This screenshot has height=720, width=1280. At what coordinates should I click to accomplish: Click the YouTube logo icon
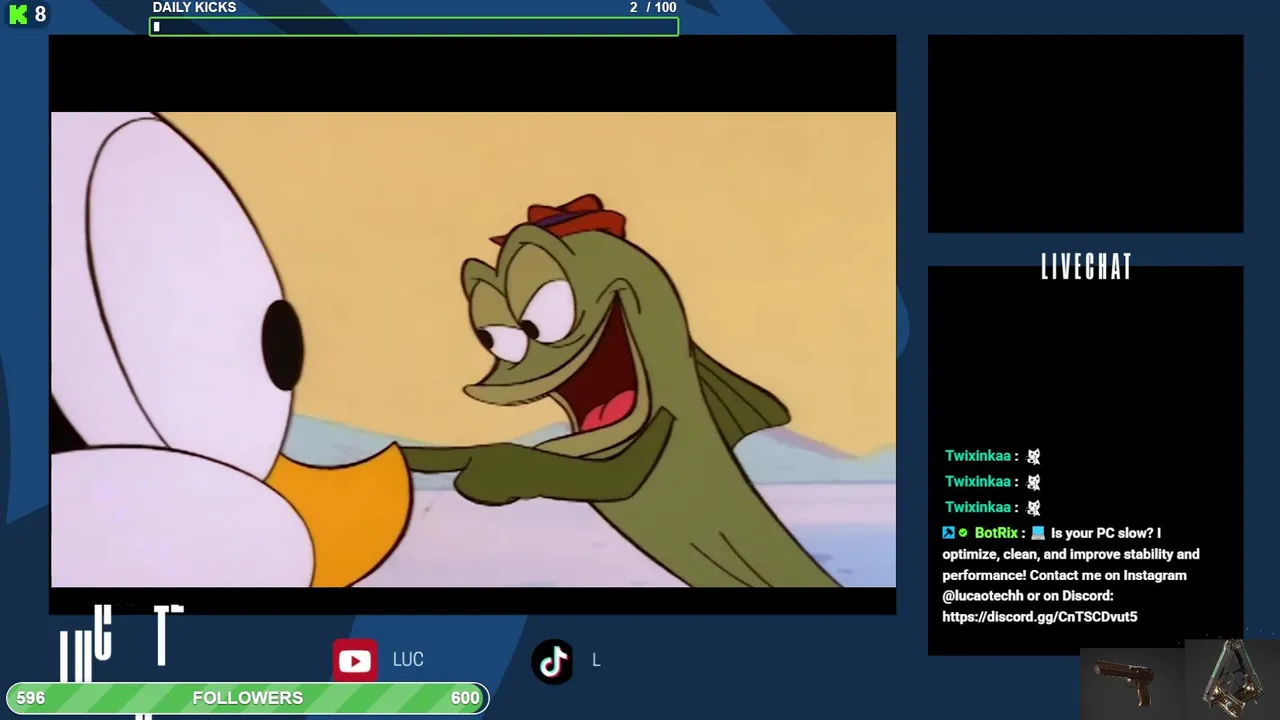click(354, 661)
